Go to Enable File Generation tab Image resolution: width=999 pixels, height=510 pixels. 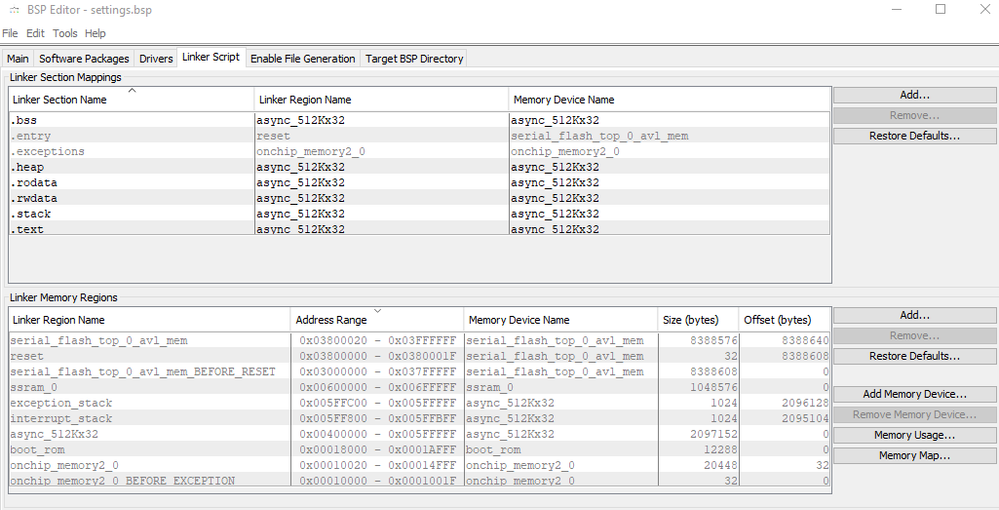[302, 59]
